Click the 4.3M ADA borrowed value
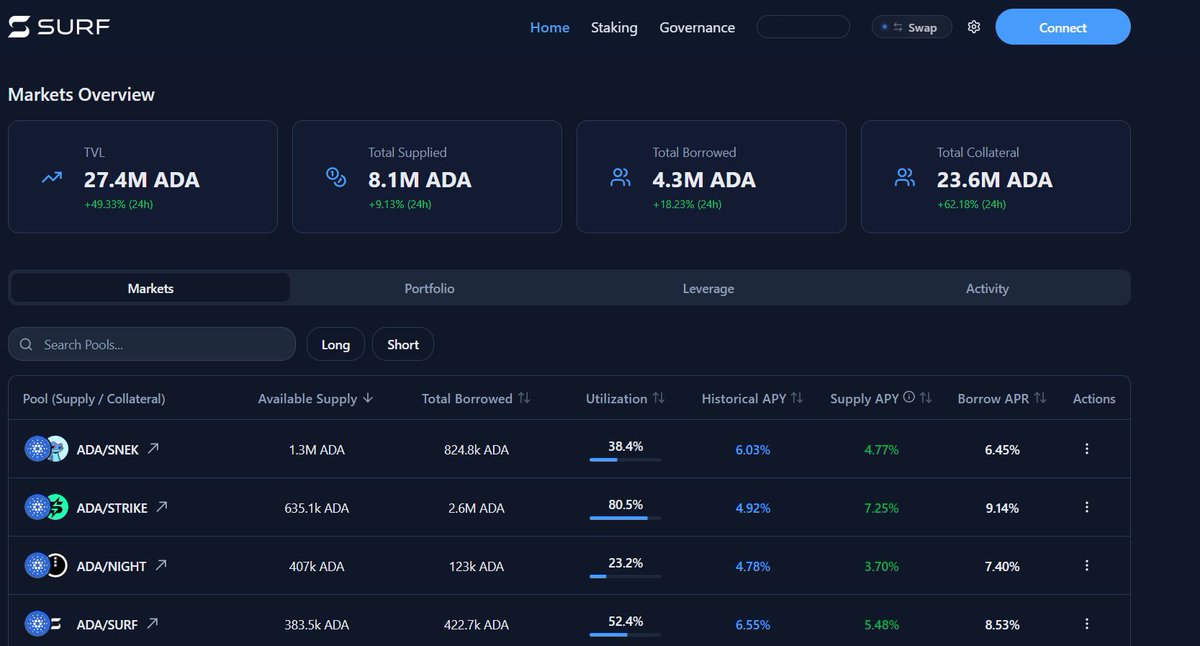1200x646 pixels. click(704, 180)
